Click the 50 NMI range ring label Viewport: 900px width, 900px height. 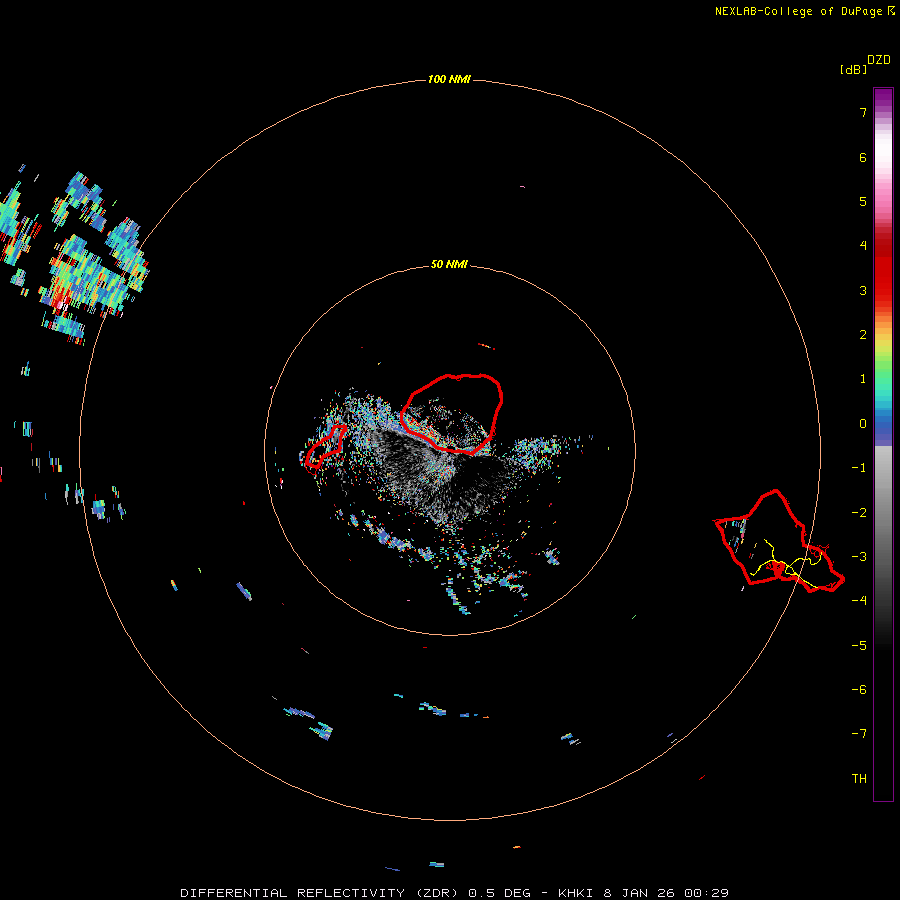pos(449,264)
